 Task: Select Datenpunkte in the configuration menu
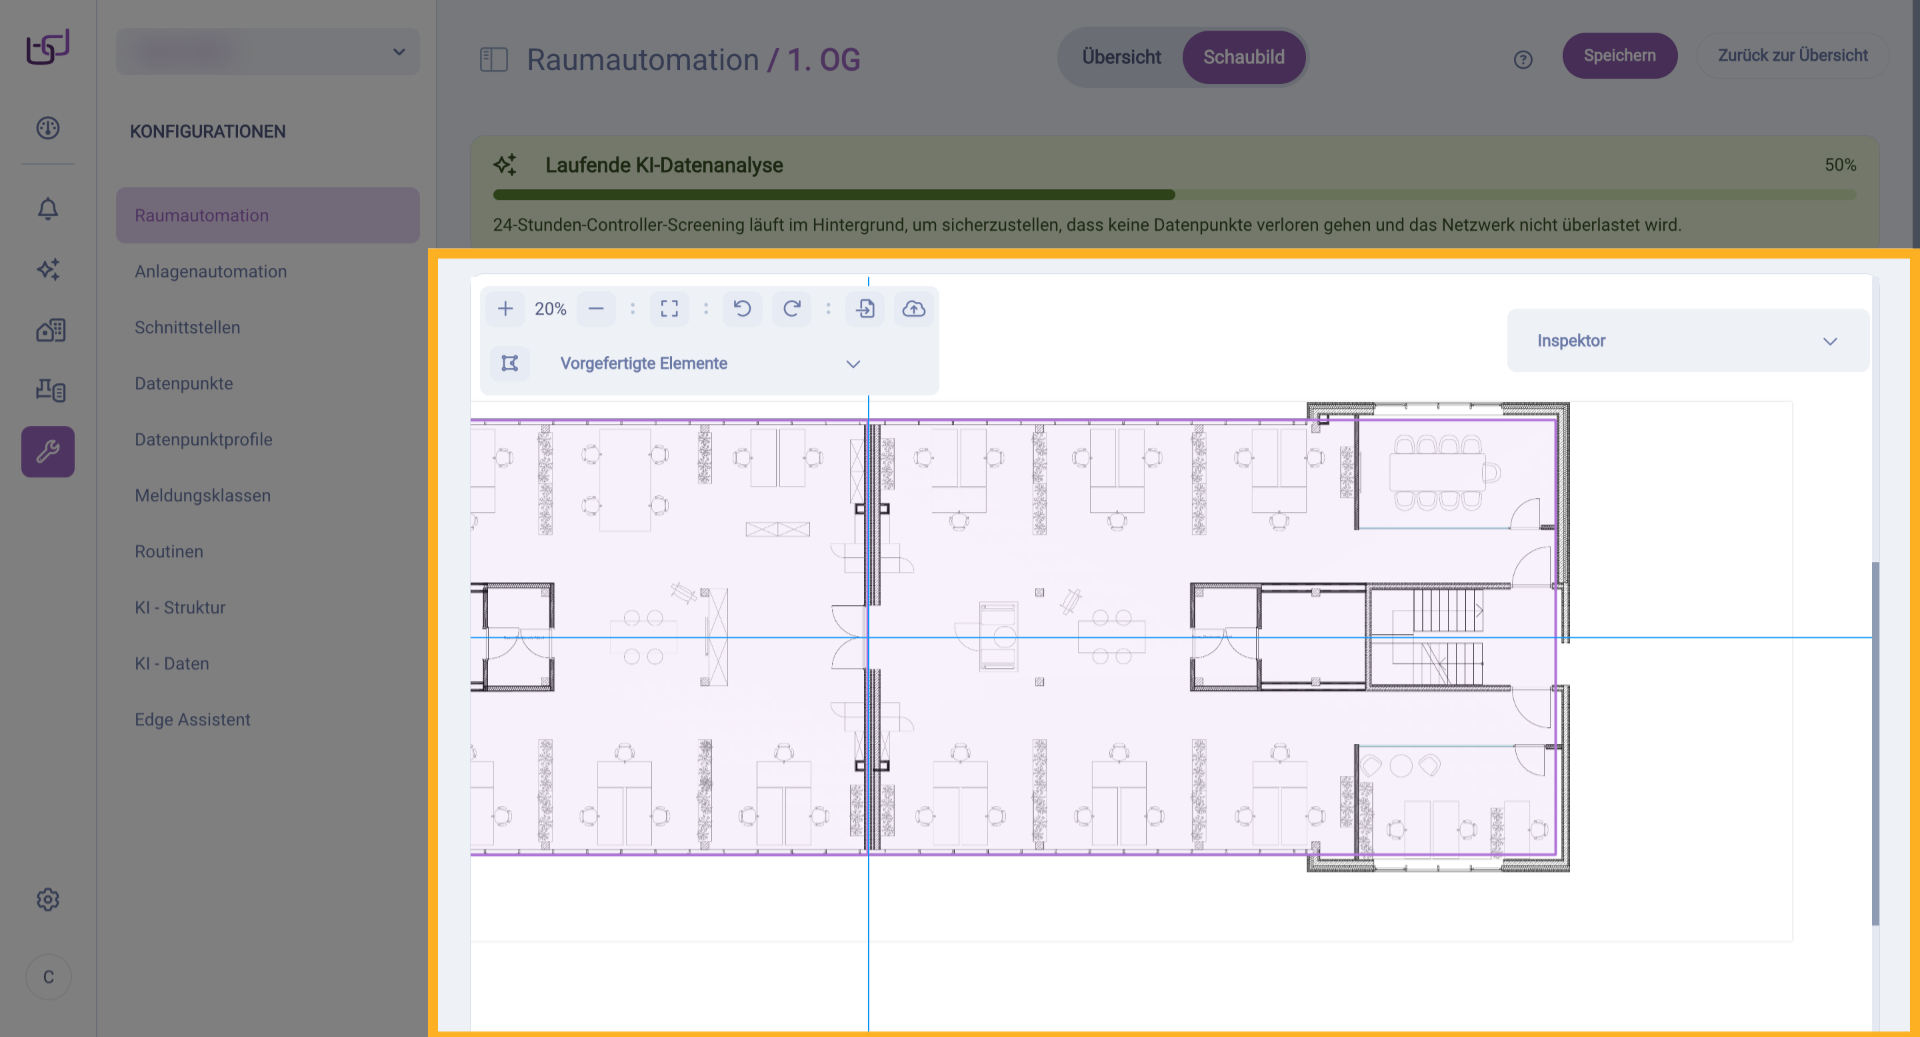184,384
